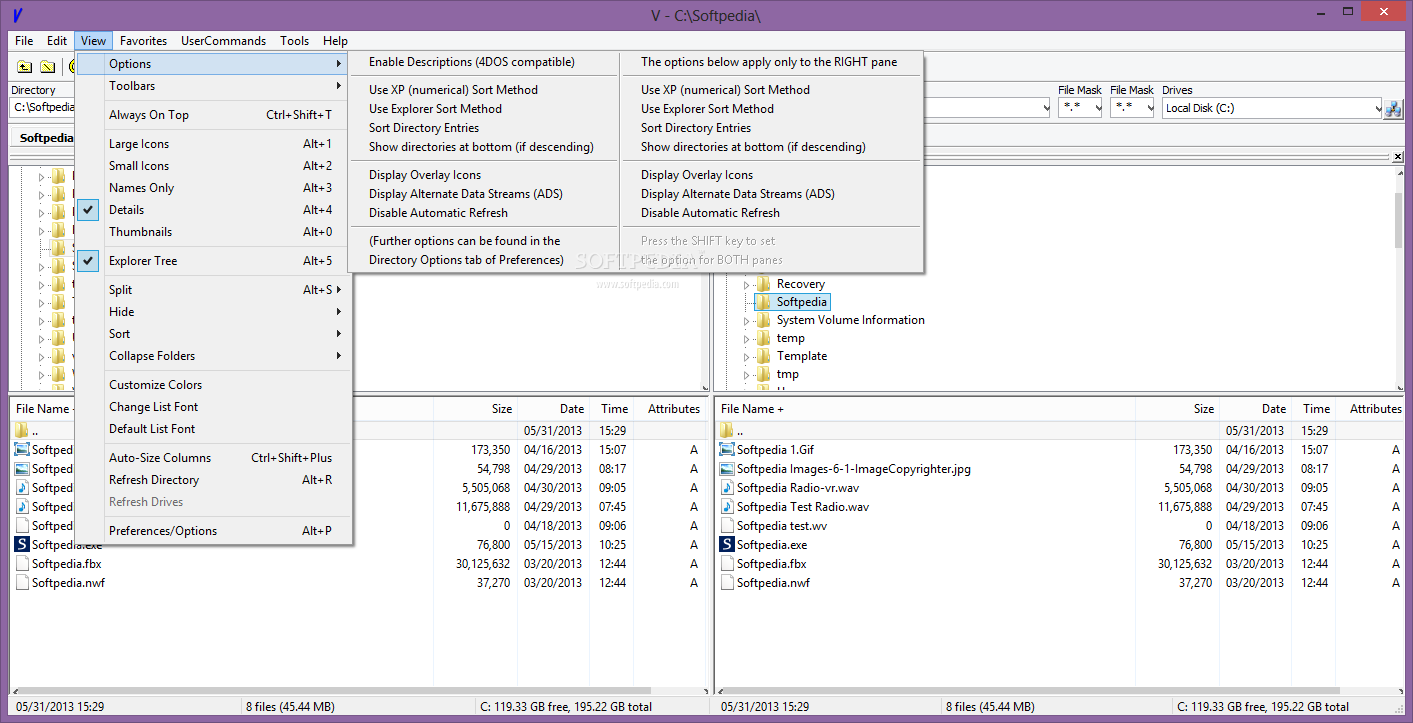Click the Softpedia 1.Gif image file icon
This screenshot has width=1413, height=723.
pyautogui.click(x=727, y=450)
